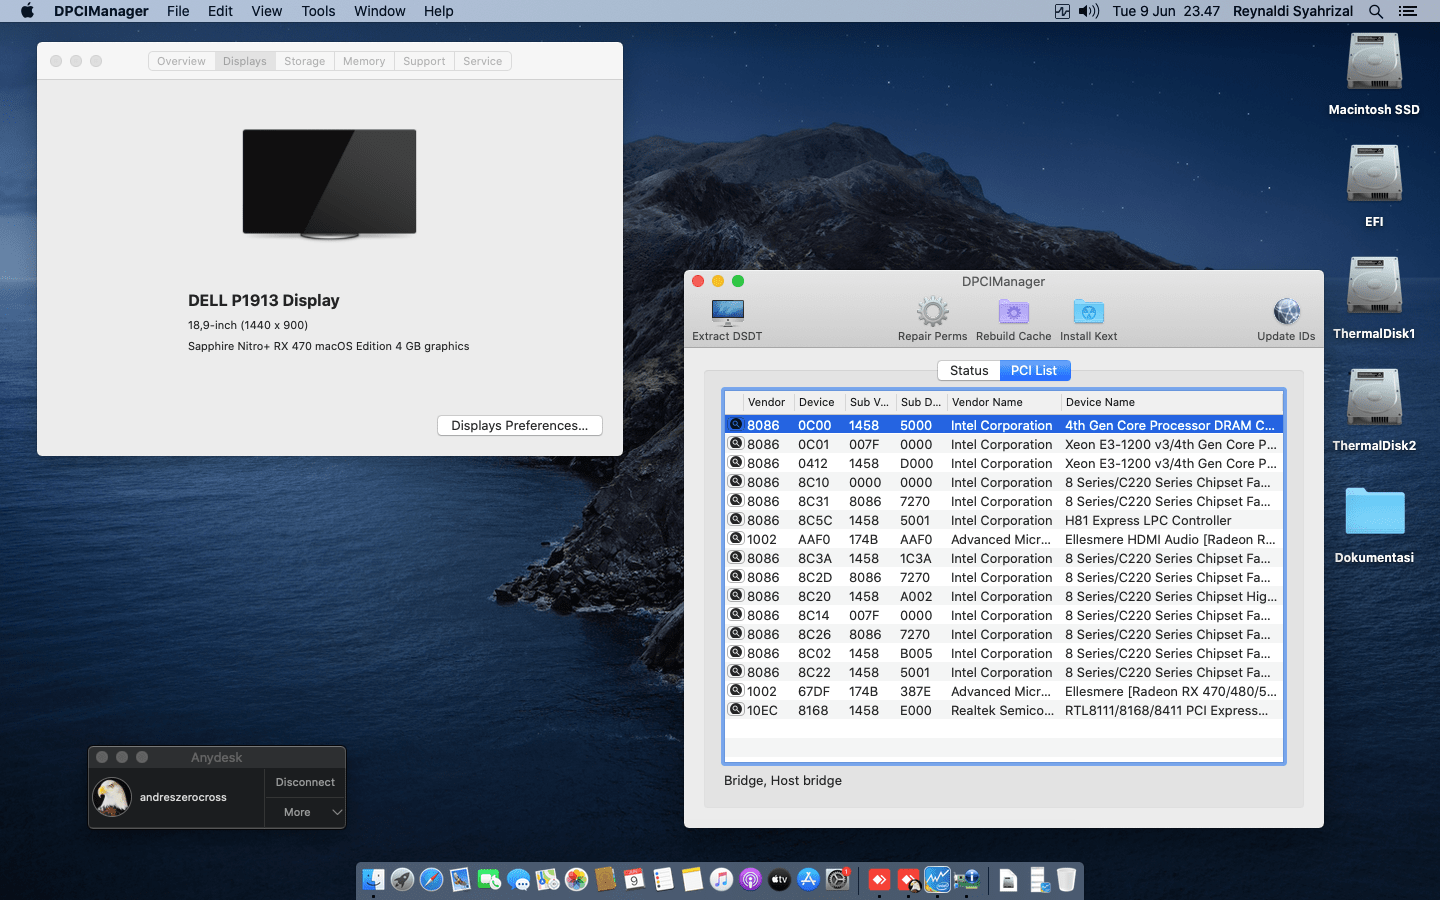Viewport: 1440px width, 900px height.
Task: Sort by the Device Name column header
Action: click(1100, 402)
